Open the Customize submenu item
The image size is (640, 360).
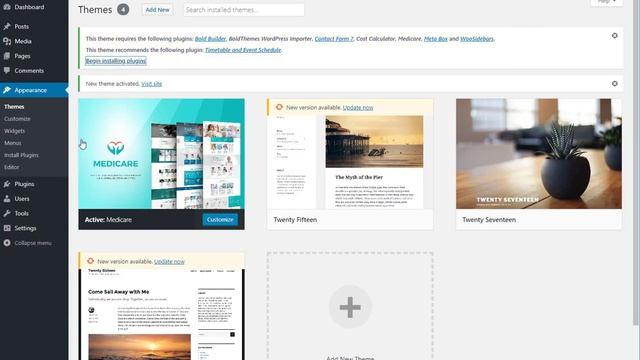[x=17, y=119]
